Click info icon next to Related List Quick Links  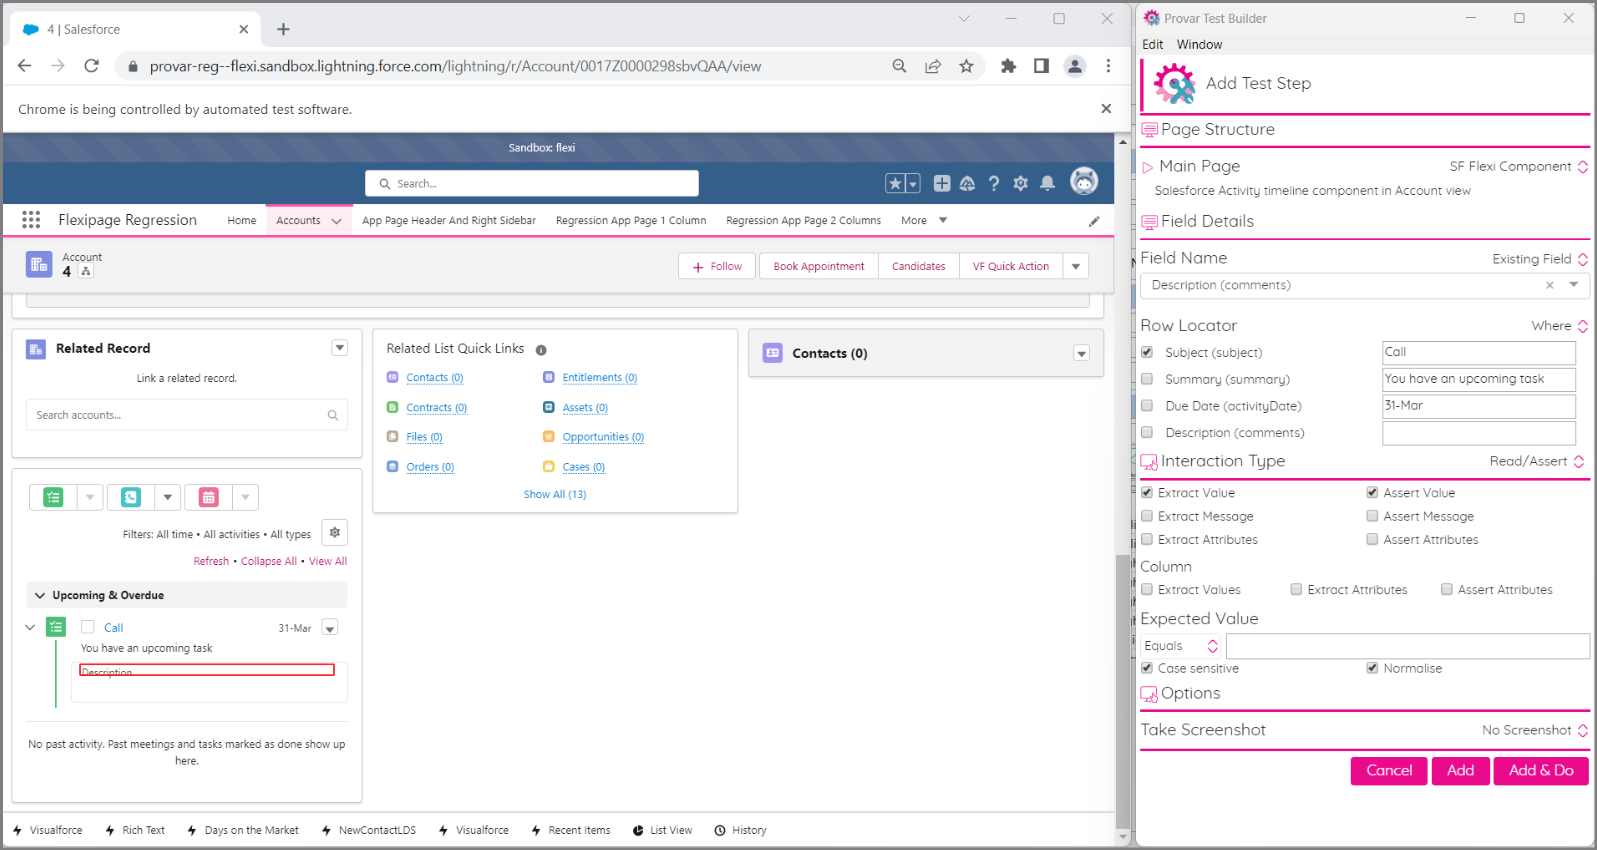coord(541,350)
